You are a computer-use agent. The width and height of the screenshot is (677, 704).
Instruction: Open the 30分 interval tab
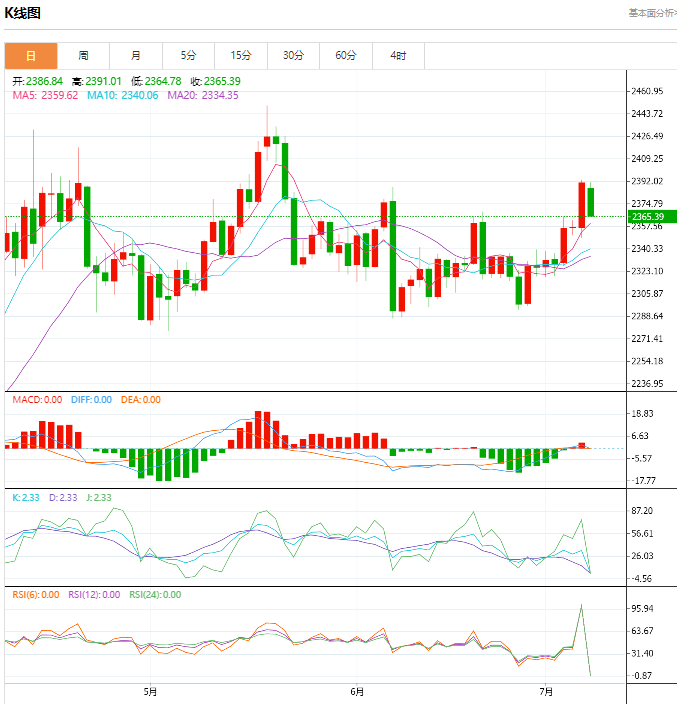click(294, 56)
